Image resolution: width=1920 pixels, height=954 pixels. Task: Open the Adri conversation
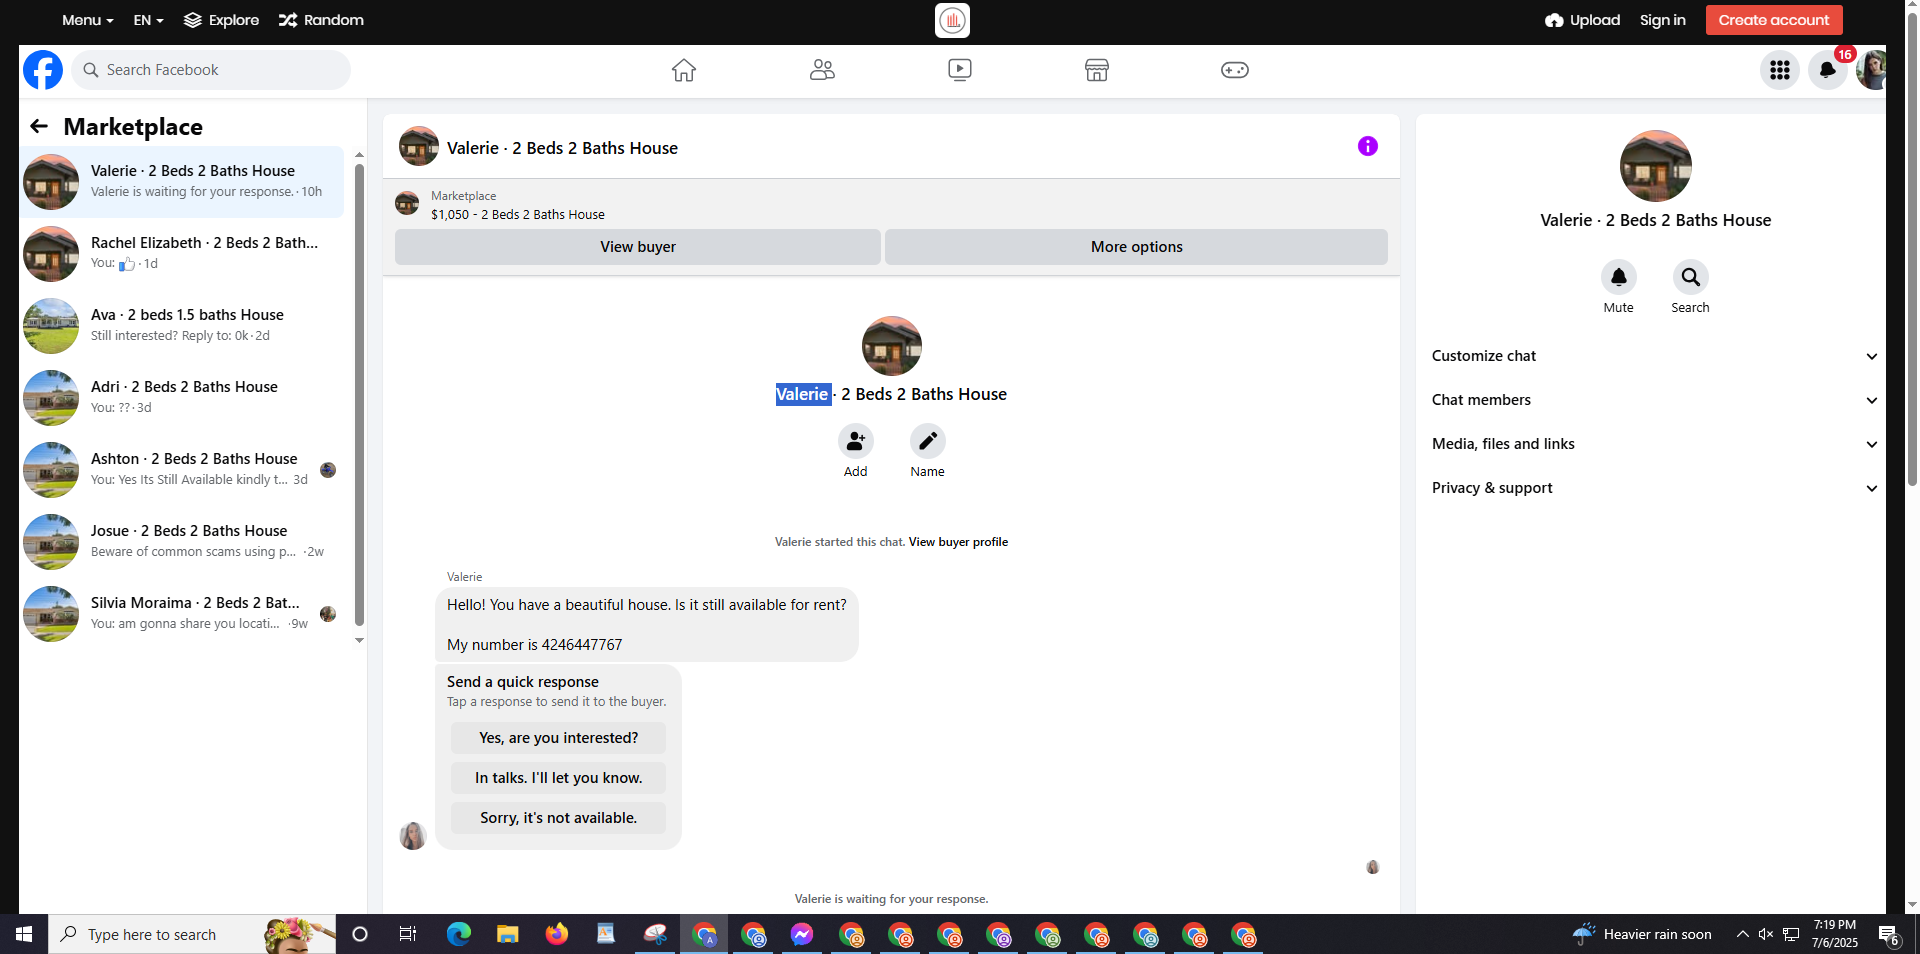tap(182, 397)
